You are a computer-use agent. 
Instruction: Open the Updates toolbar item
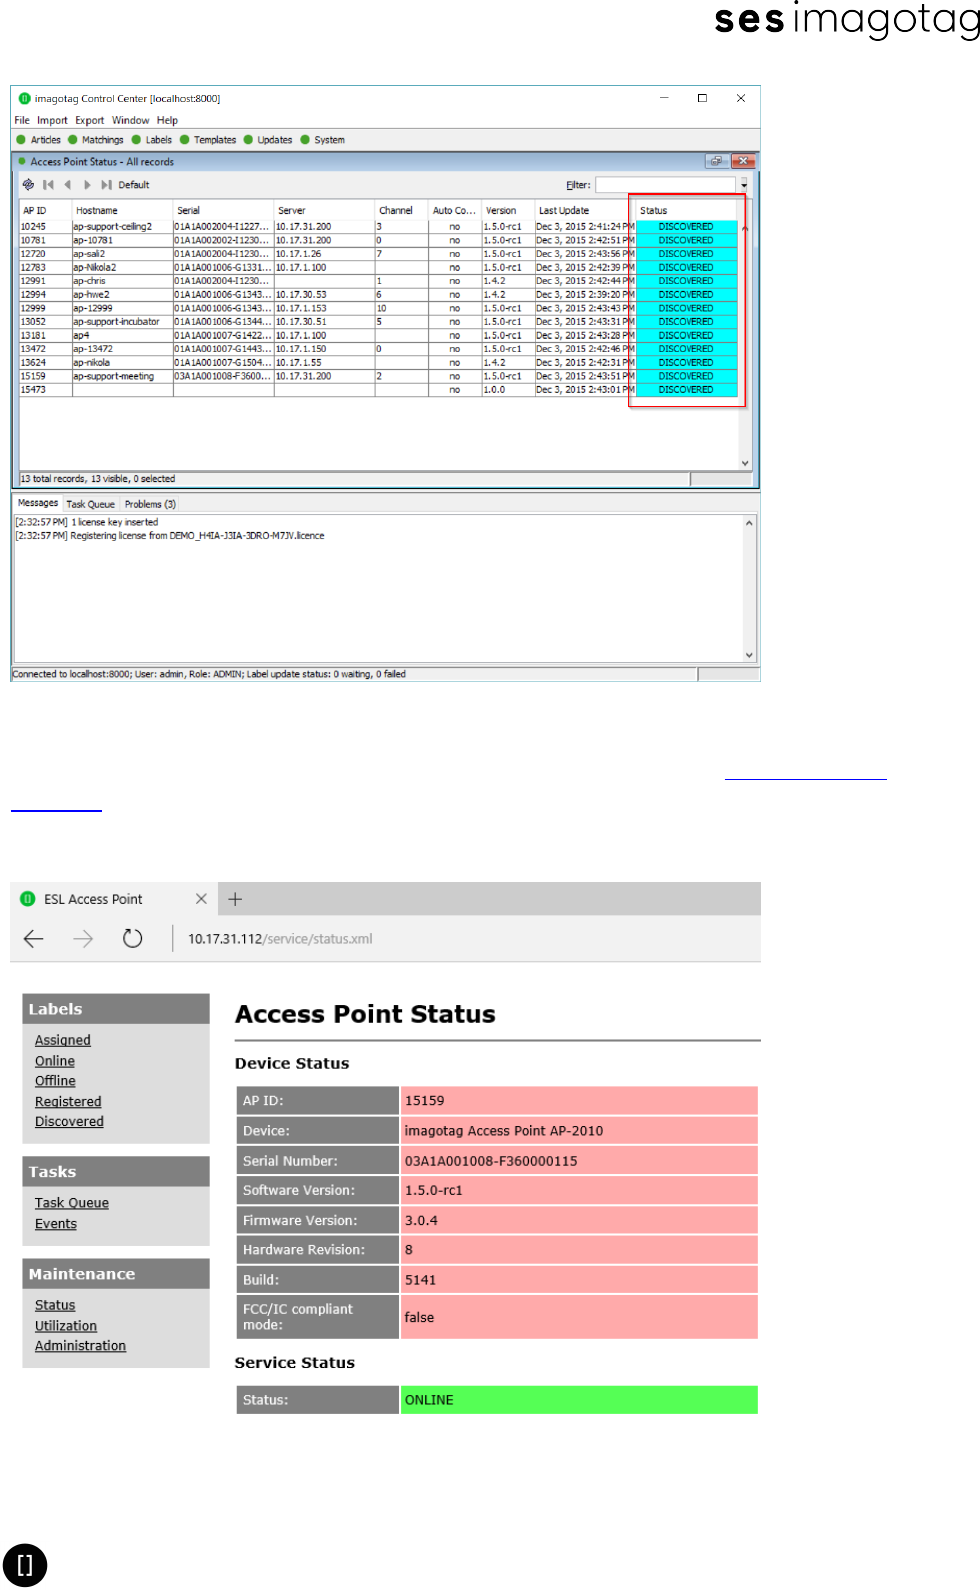pyautogui.click(x=268, y=140)
